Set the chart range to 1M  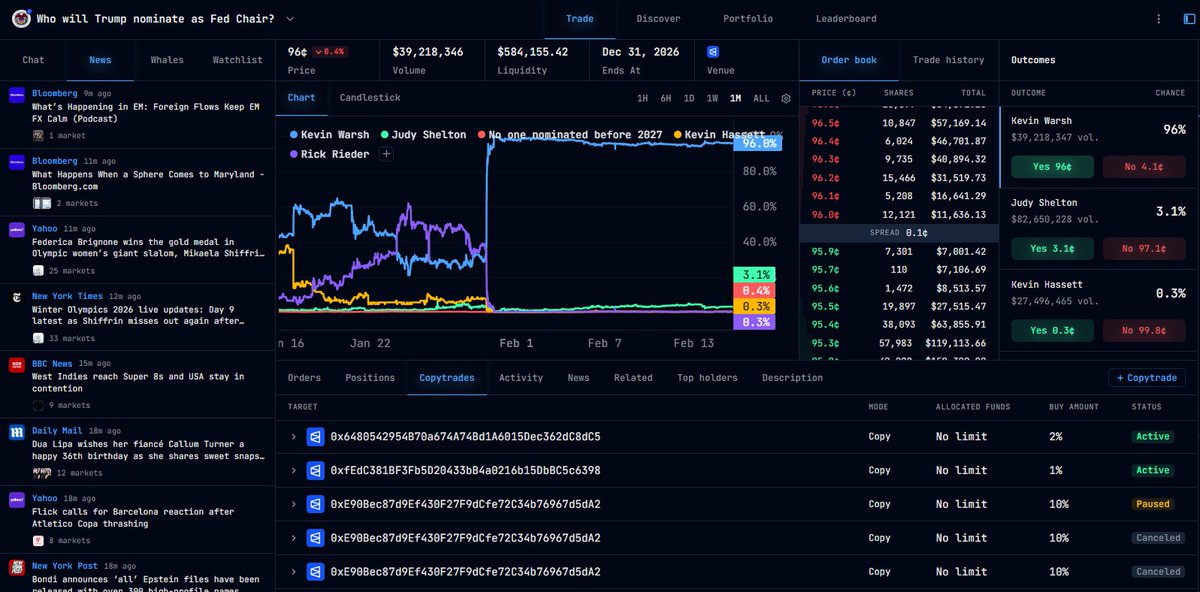click(736, 98)
